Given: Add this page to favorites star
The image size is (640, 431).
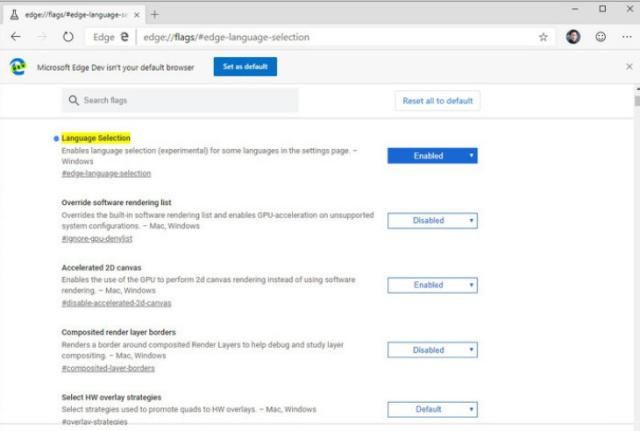Looking at the screenshot, I should [x=543, y=36].
